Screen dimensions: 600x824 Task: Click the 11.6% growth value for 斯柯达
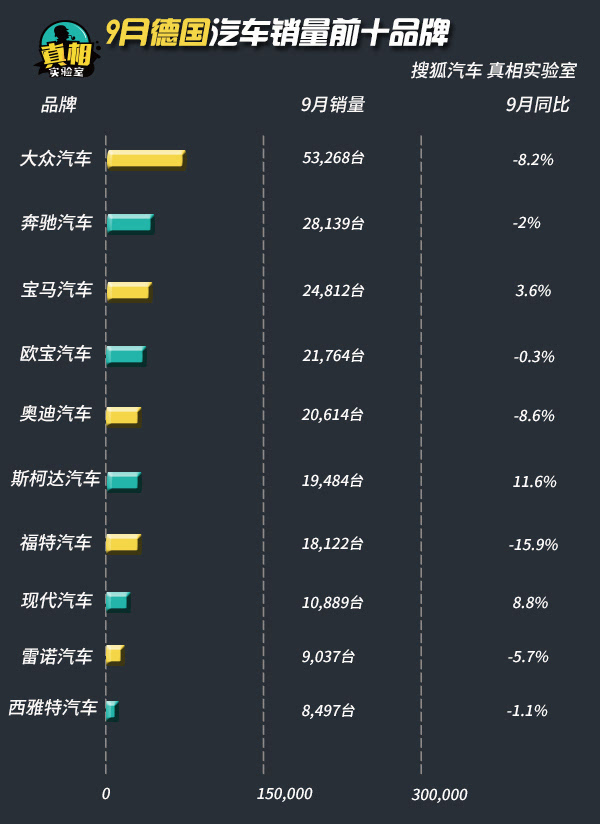click(534, 482)
